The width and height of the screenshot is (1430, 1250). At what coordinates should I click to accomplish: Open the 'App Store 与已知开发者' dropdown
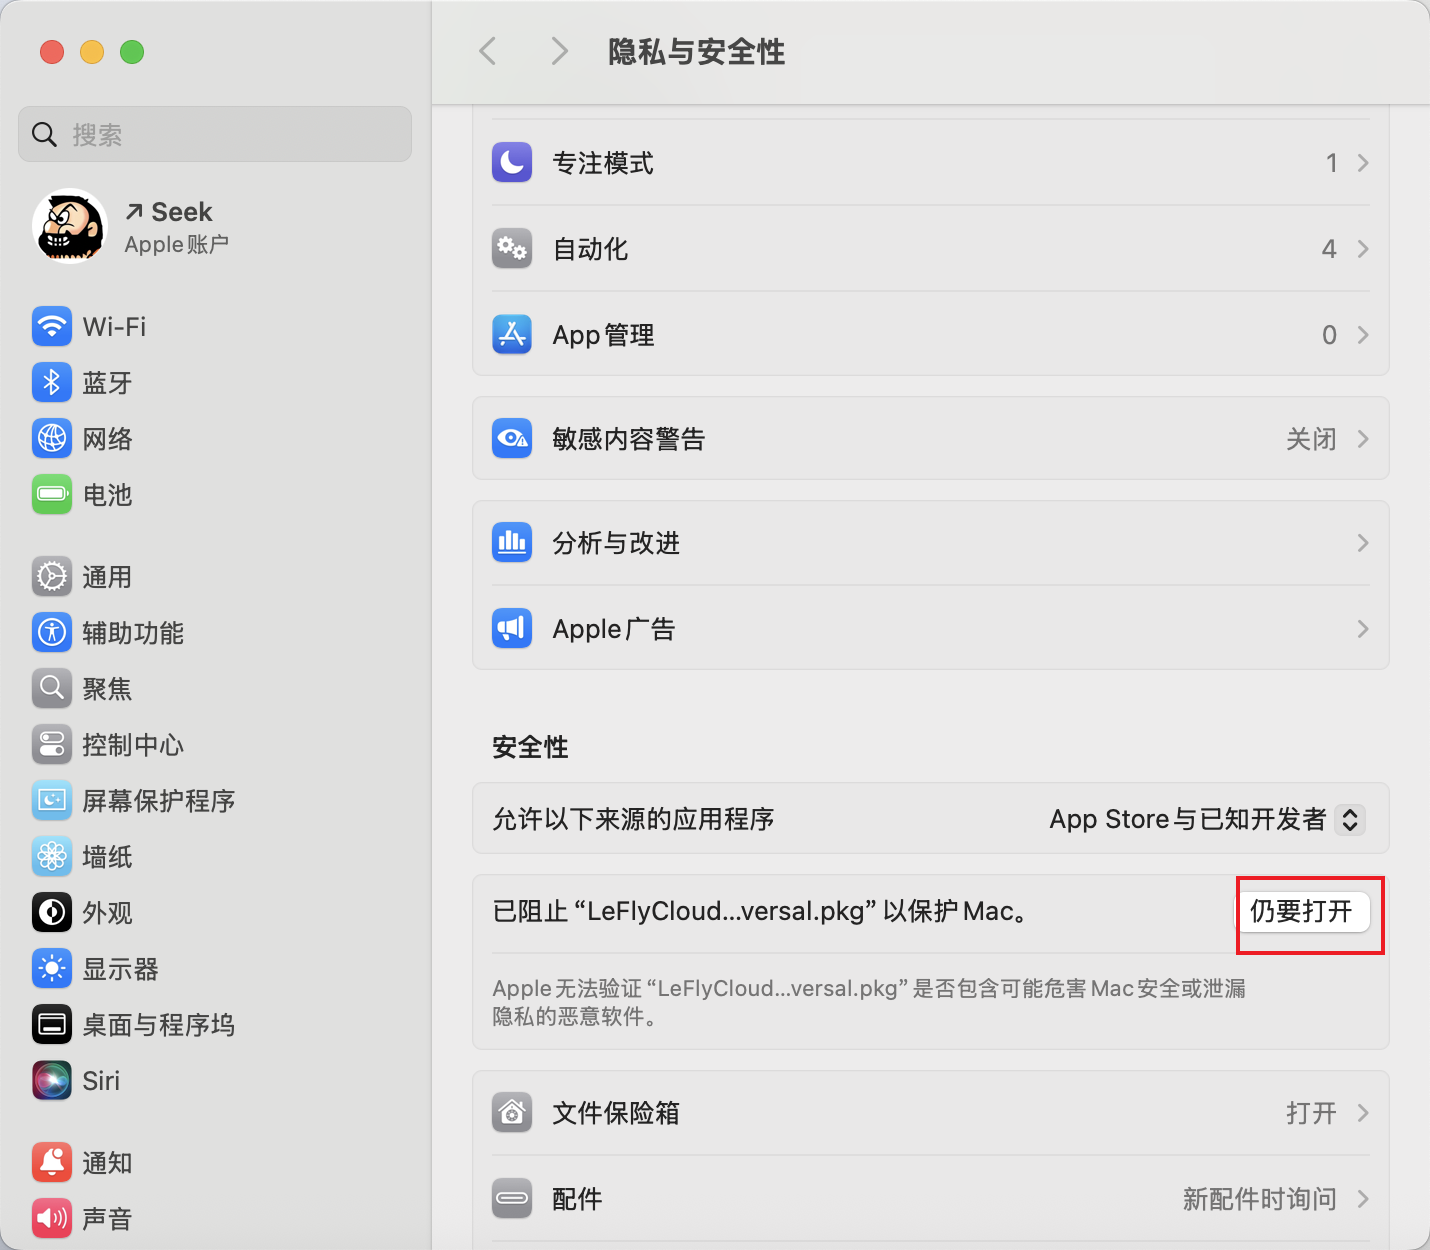pyautogui.click(x=1207, y=819)
